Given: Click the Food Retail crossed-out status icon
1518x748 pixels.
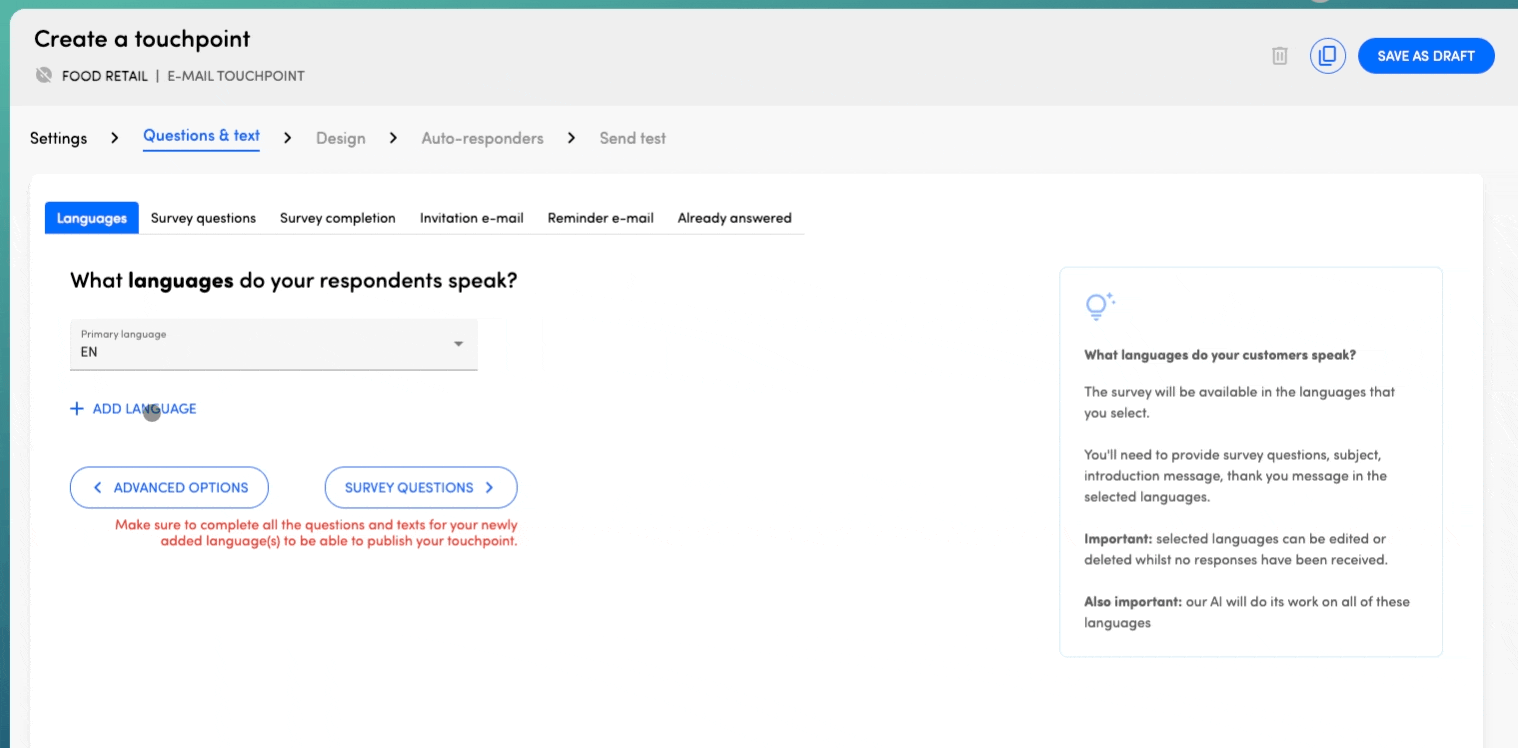Looking at the screenshot, I should click(x=44, y=75).
